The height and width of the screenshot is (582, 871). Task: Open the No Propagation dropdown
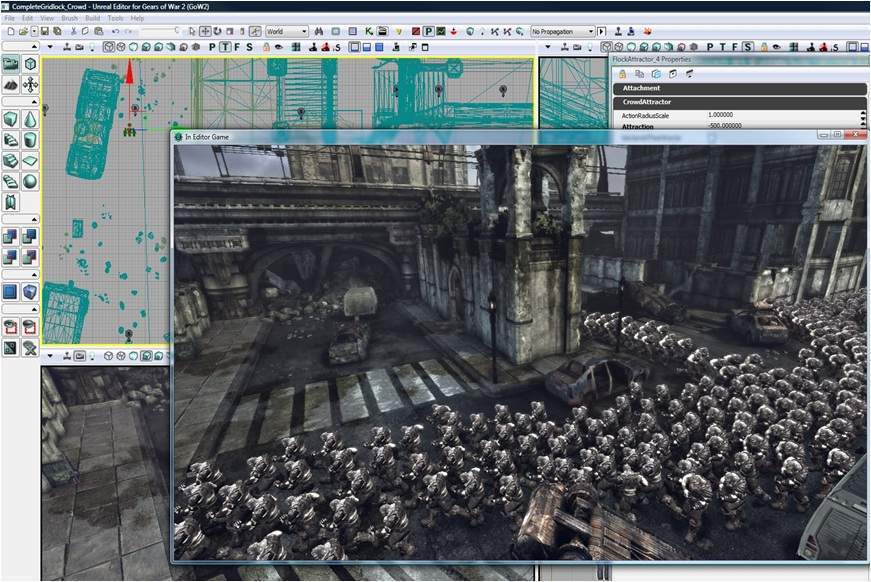click(x=562, y=32)
